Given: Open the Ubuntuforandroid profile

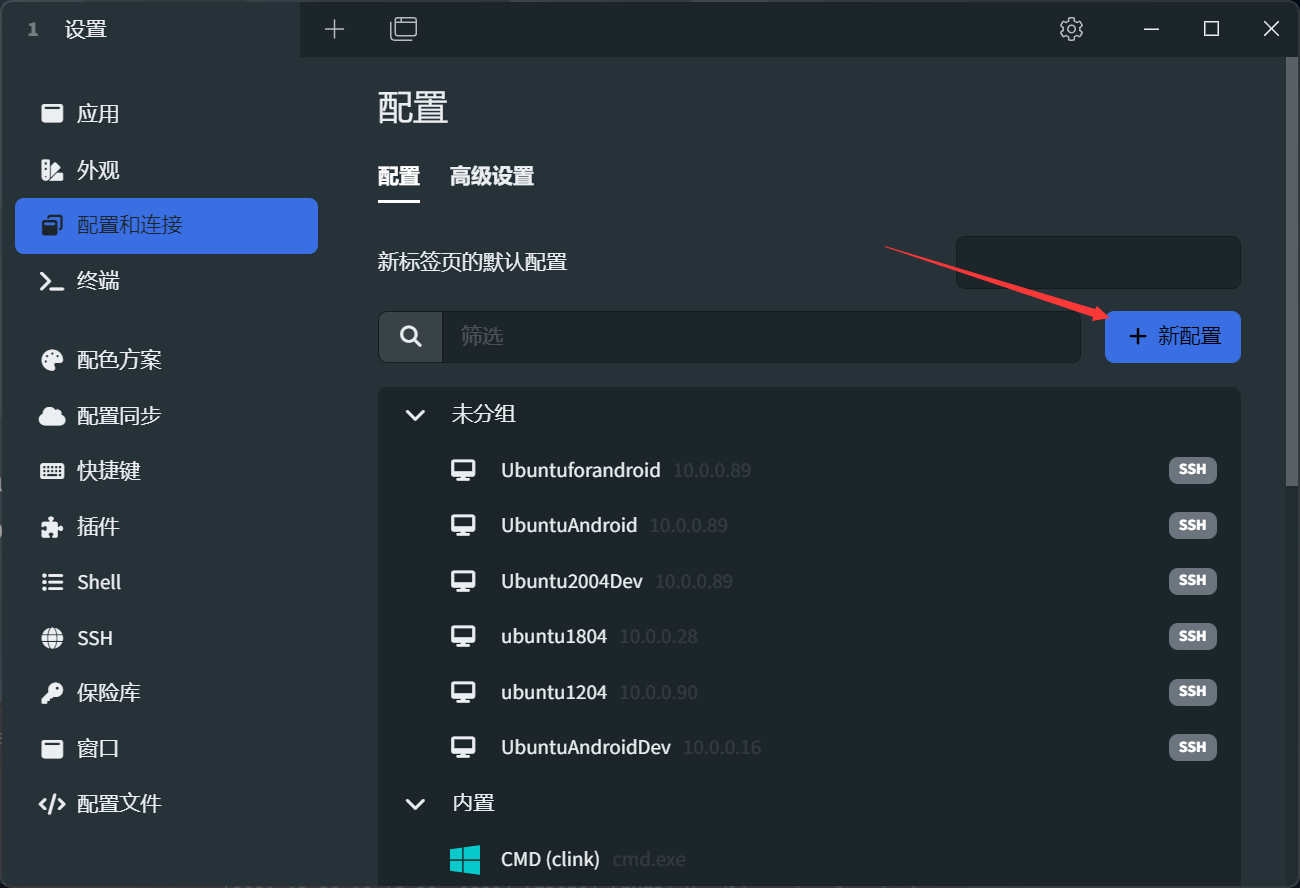Looking at the screenshot, I should (809, 470).
